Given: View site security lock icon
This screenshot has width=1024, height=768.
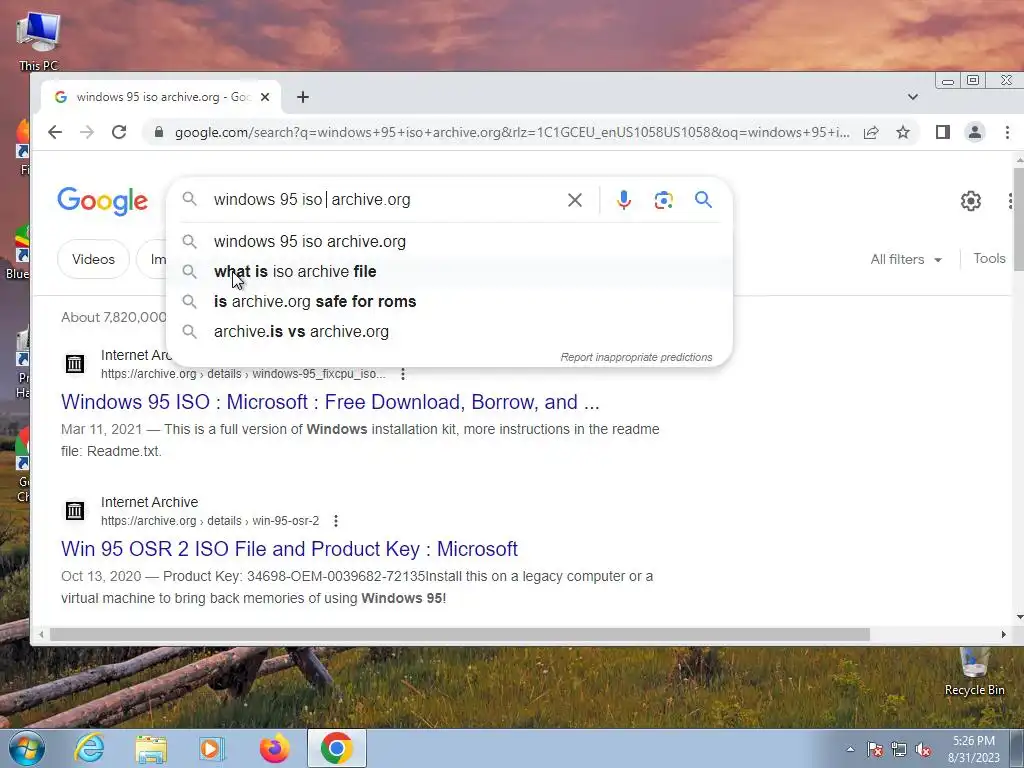Looking at the screenshot, I should click(x=158, y=133).
